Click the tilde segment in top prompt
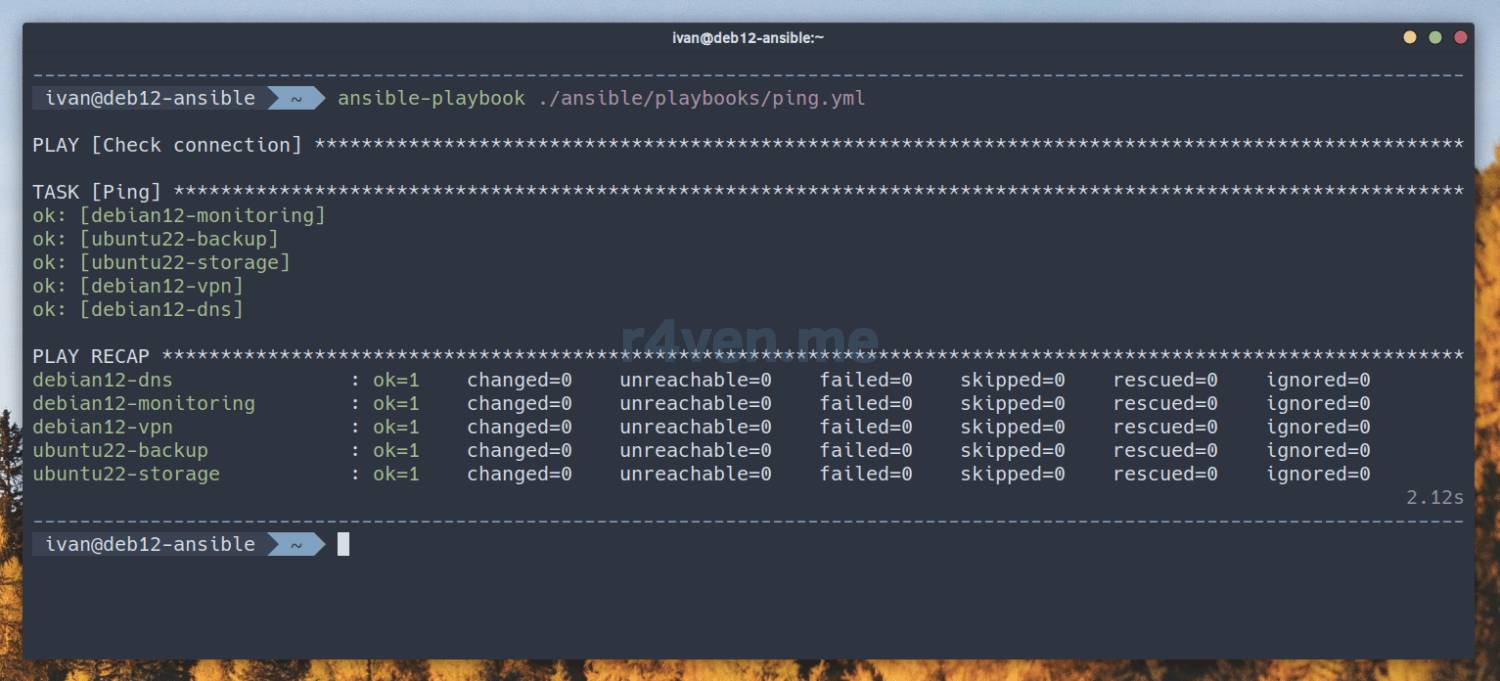This screenshot has width=1500, height=681. pyautogui.click(x=296, y=98)
